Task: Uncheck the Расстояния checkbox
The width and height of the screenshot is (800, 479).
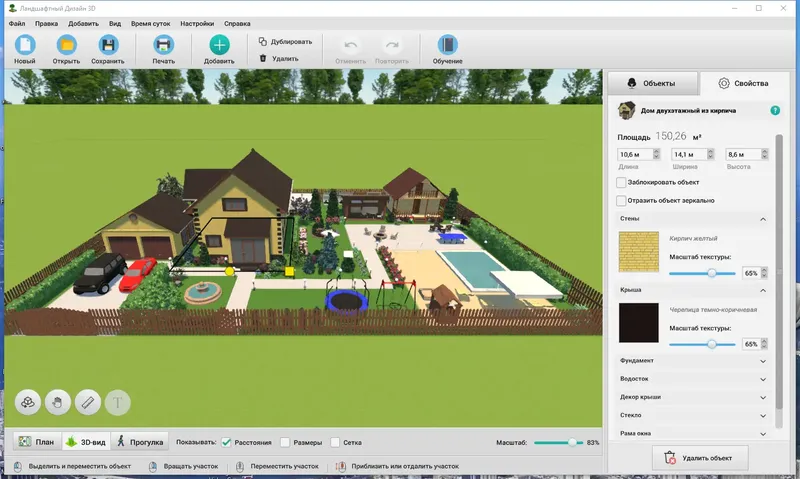Action: coord(226,442)
